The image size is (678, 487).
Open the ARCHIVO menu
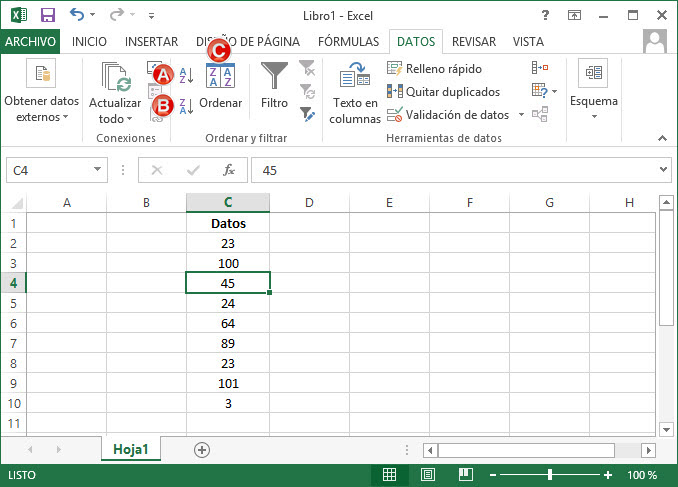point(31,42)
